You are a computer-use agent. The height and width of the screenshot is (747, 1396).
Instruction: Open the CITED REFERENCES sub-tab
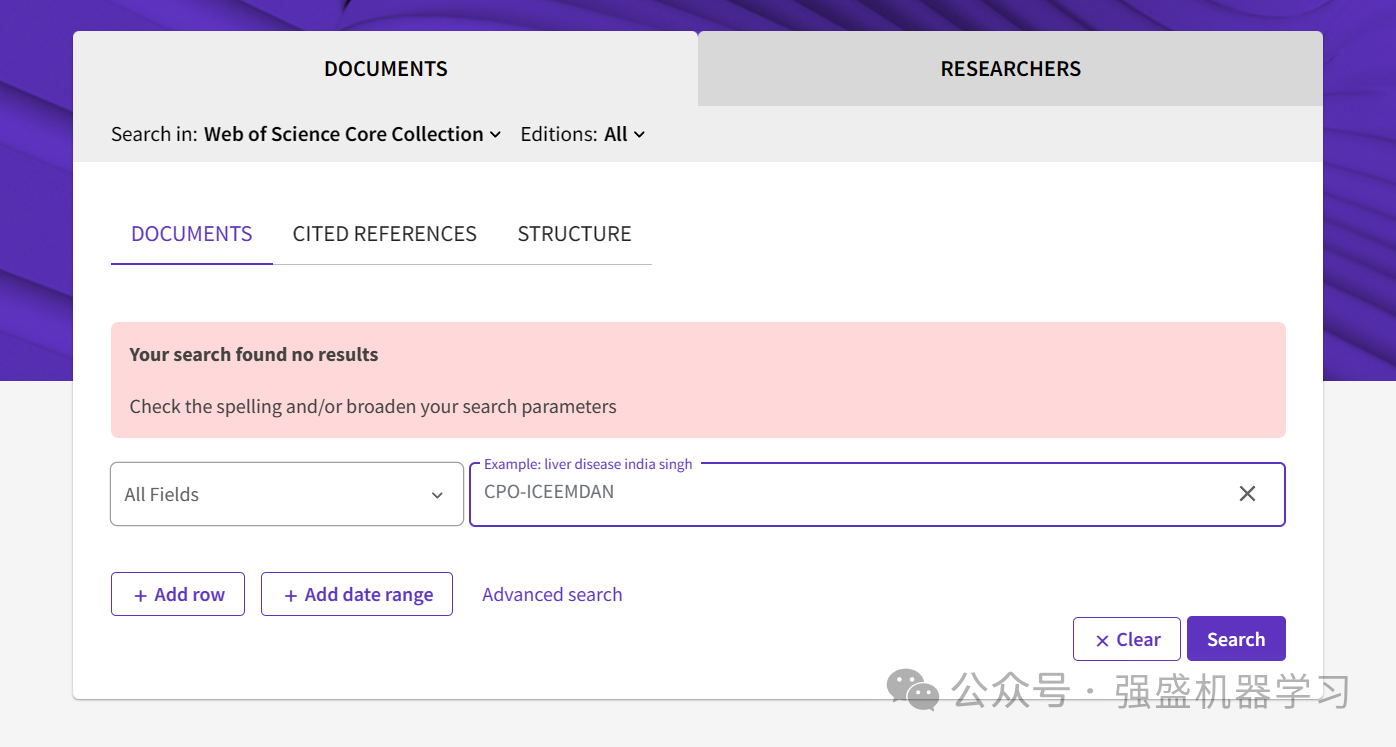coord(384,234)
